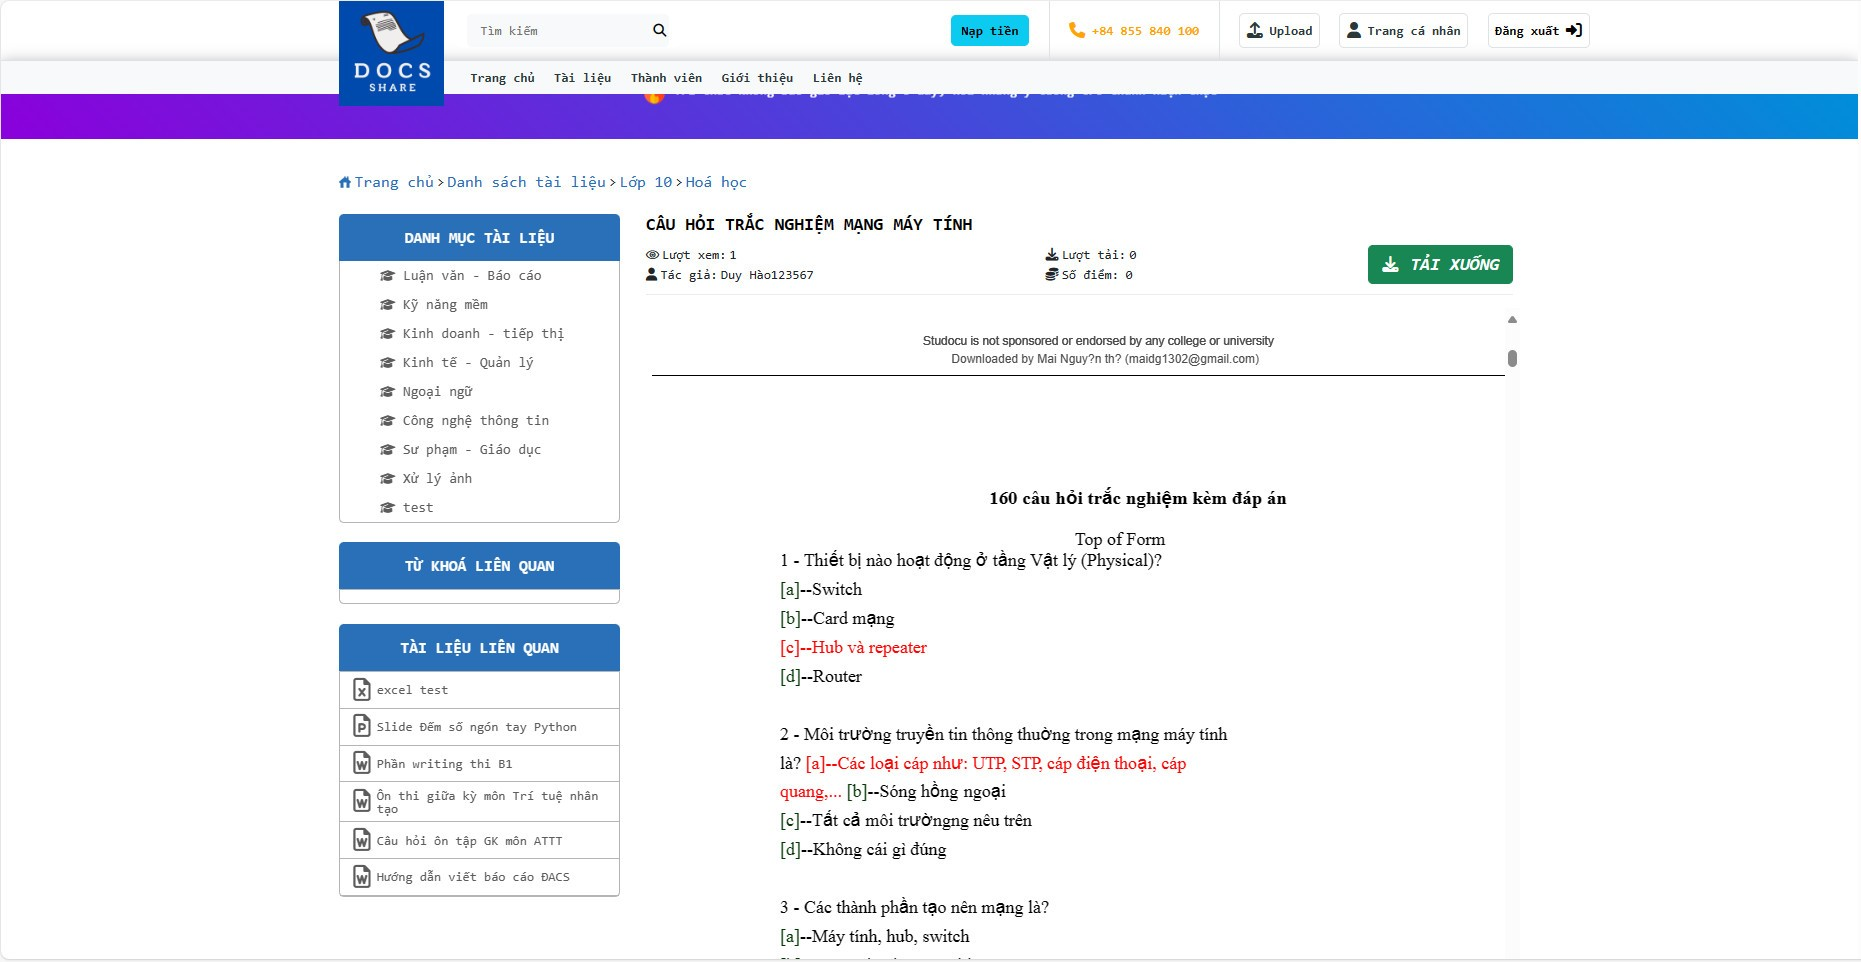Click the Nạp tiền button

coord(989,31)
